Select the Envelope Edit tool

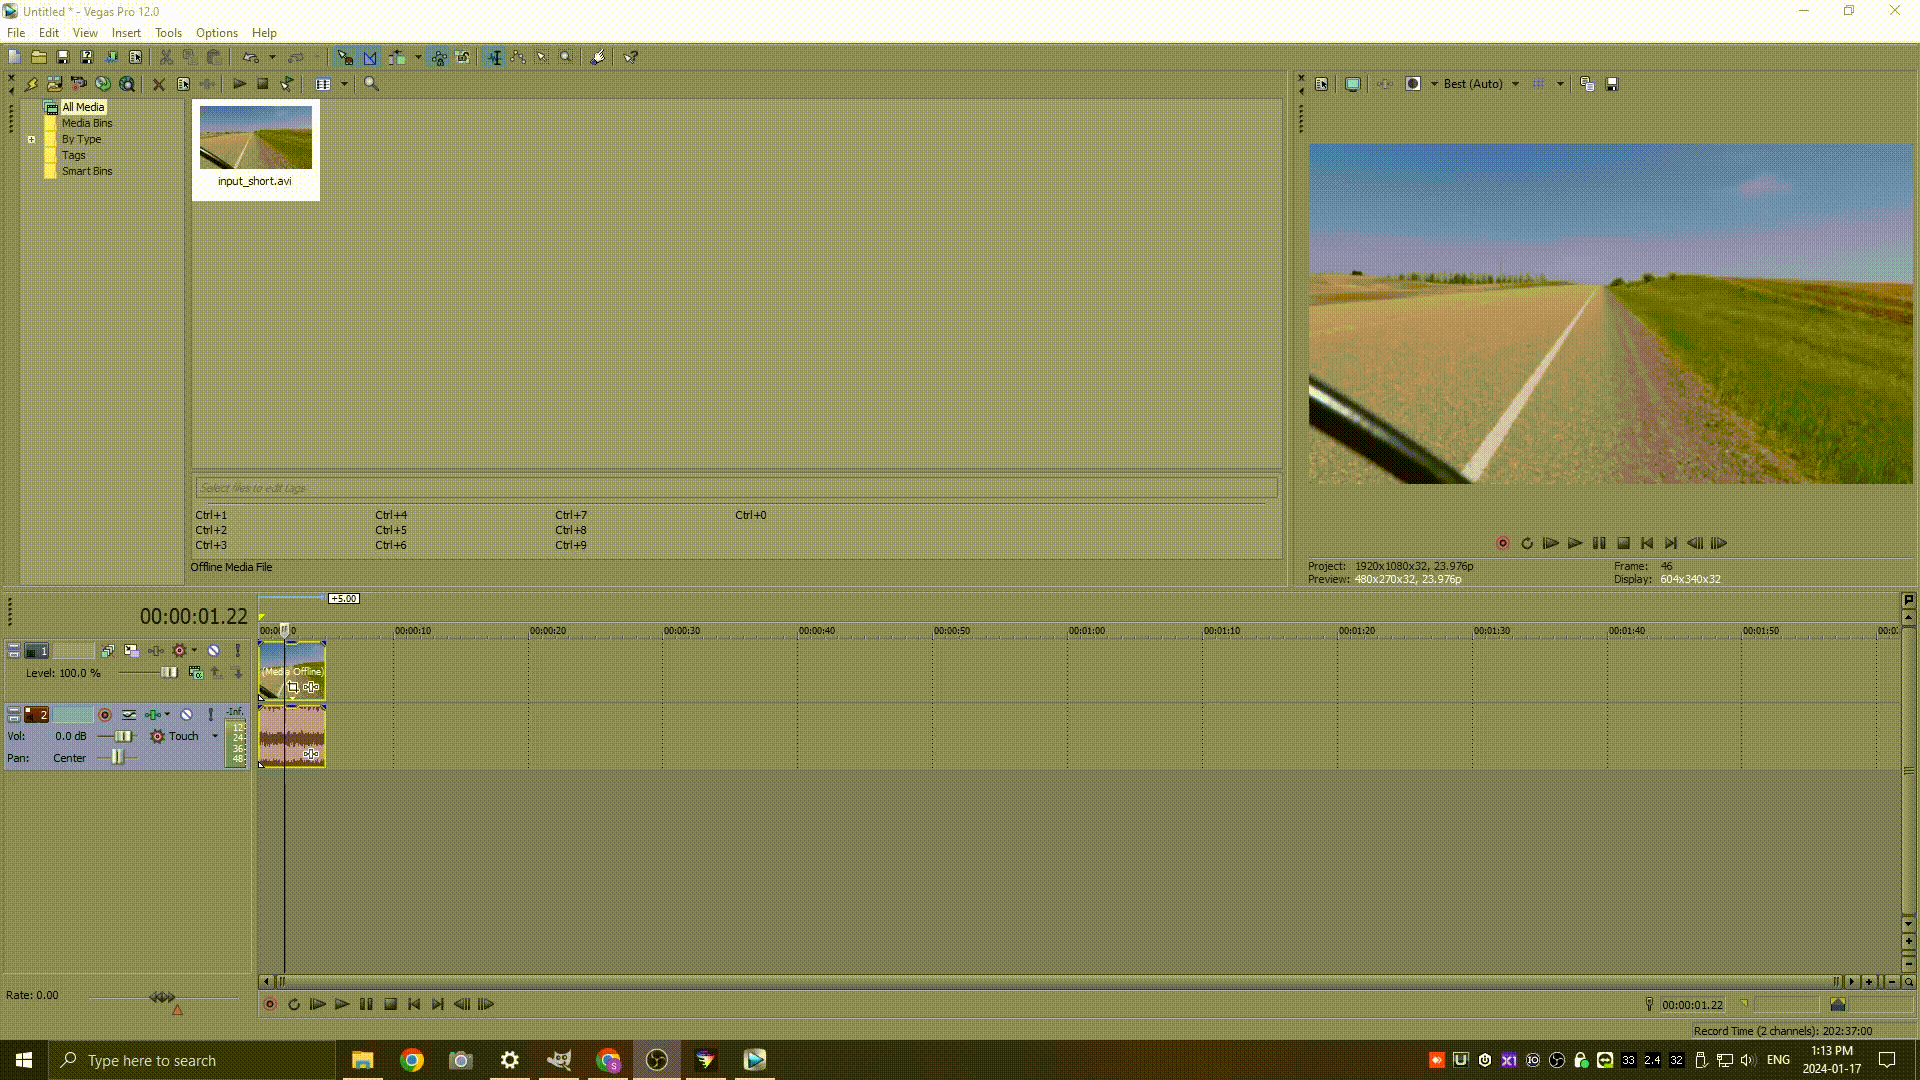[x=518, y=57]
